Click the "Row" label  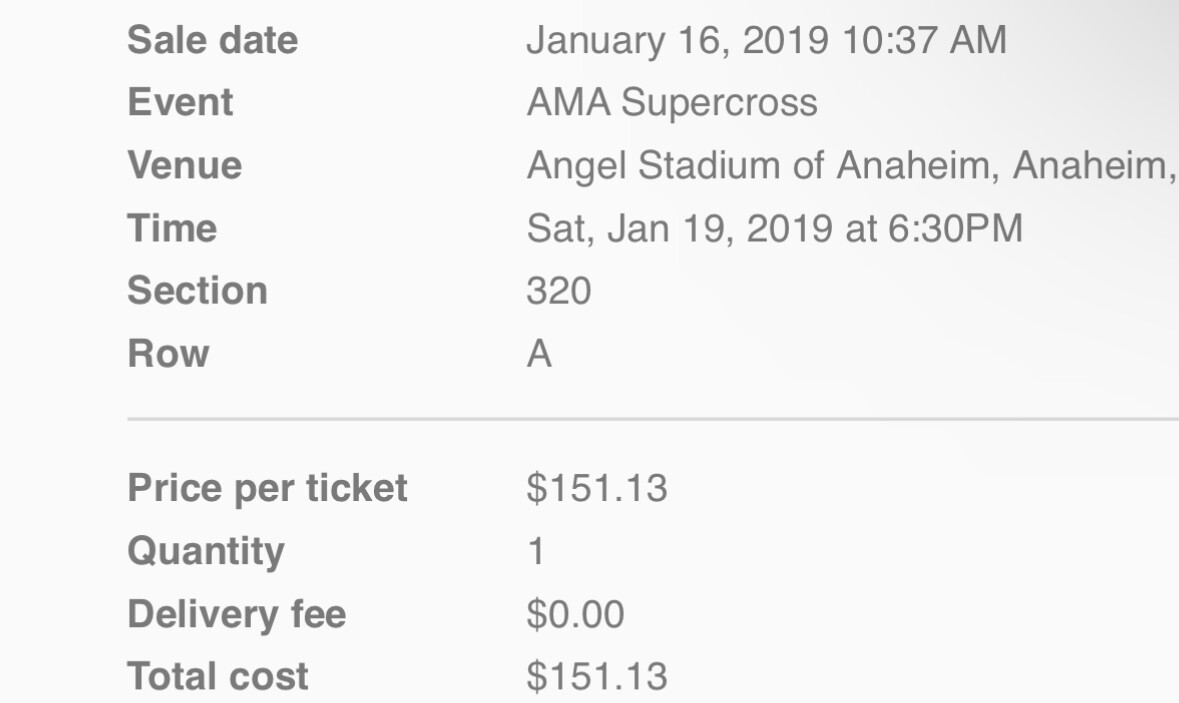coord(168,353)
